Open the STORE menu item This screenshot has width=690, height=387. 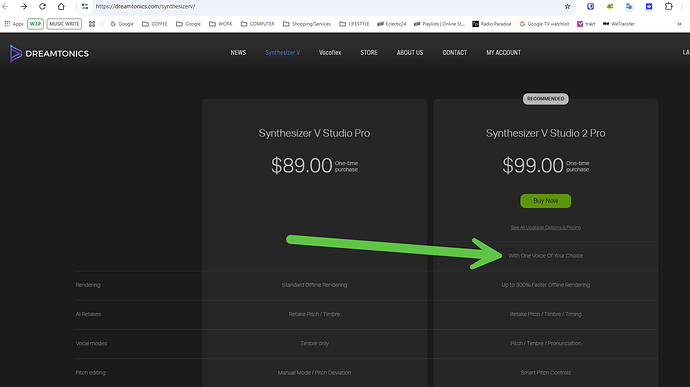pos(369,53)
